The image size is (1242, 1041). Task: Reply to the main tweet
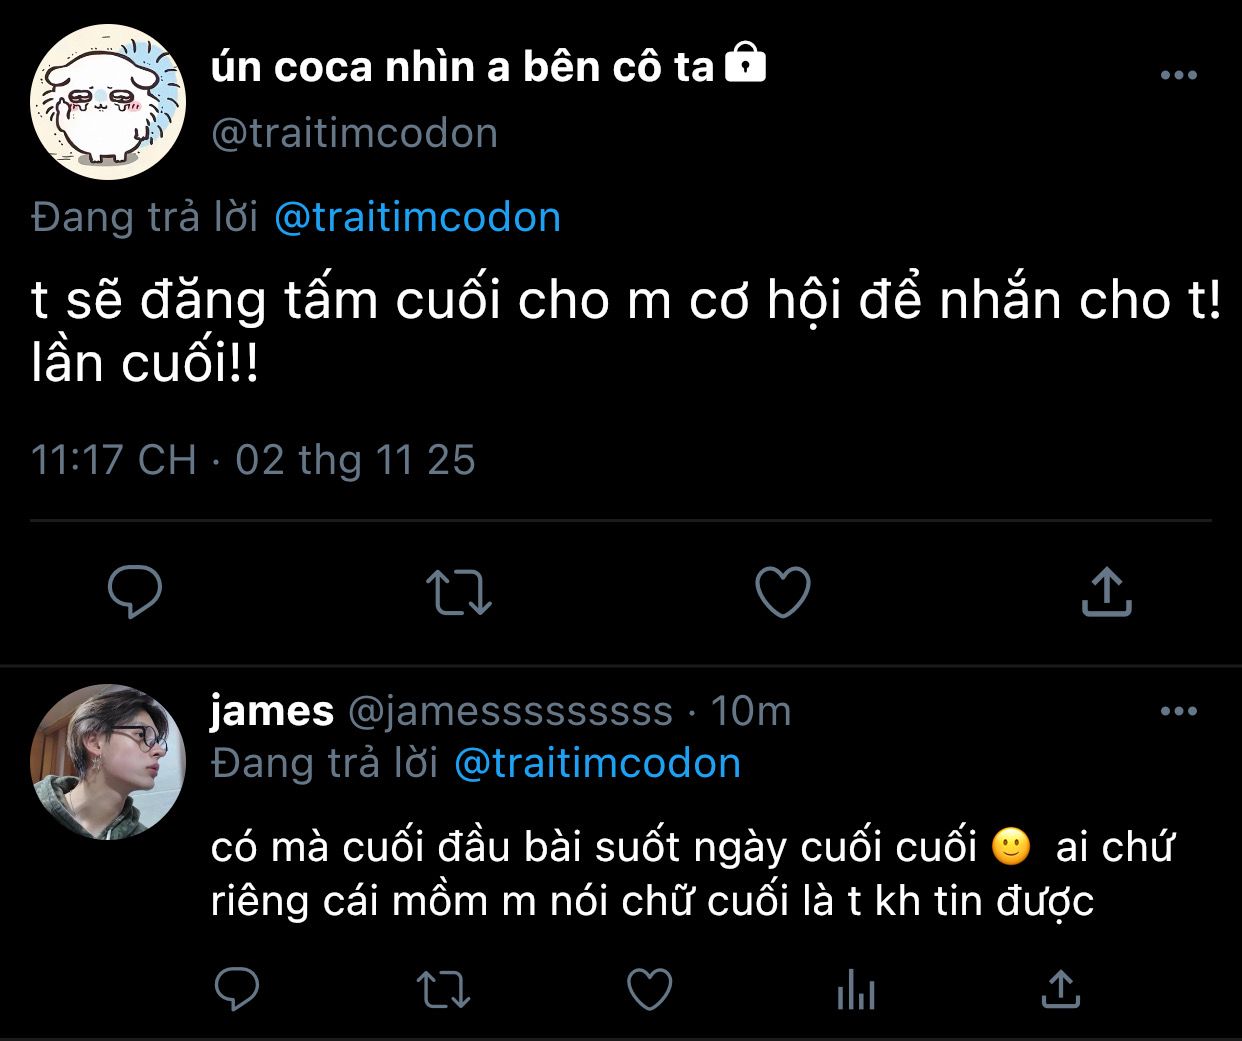point(135,592)
